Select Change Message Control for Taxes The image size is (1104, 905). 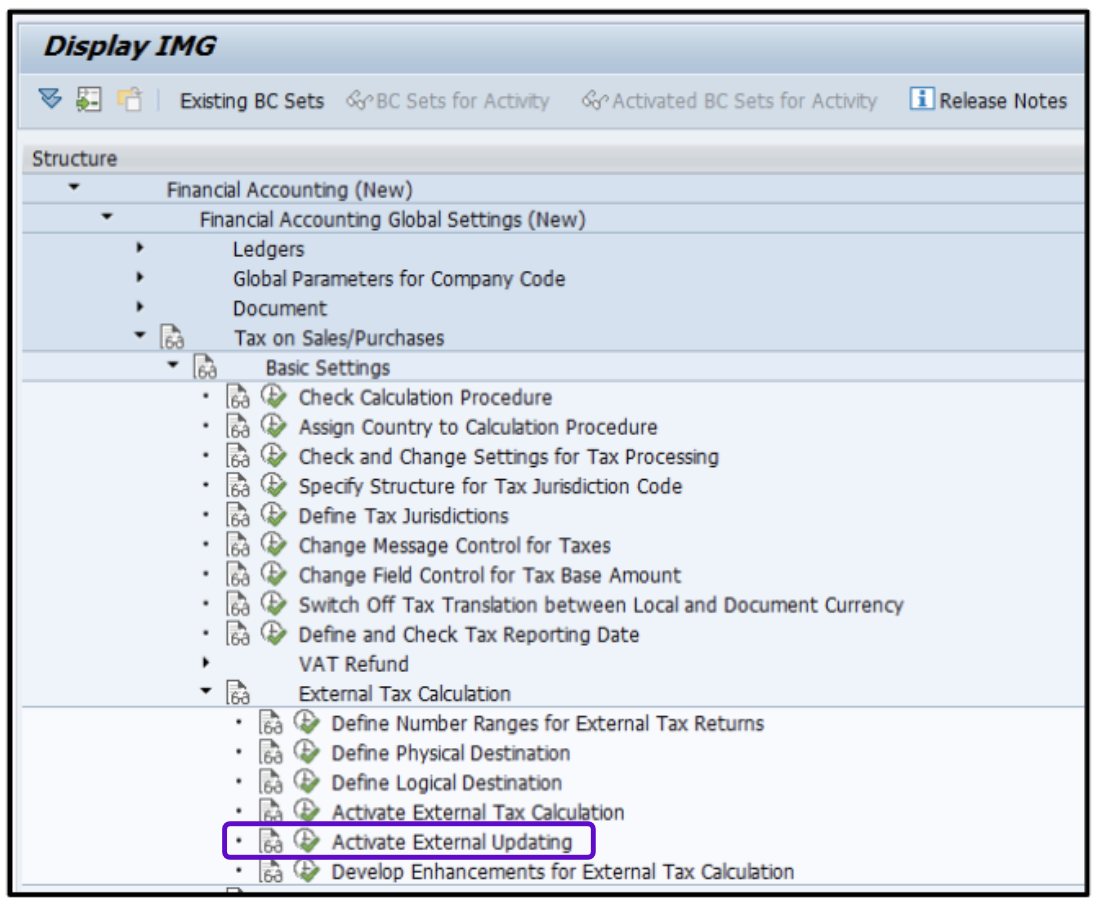click(x=454, y=545)
